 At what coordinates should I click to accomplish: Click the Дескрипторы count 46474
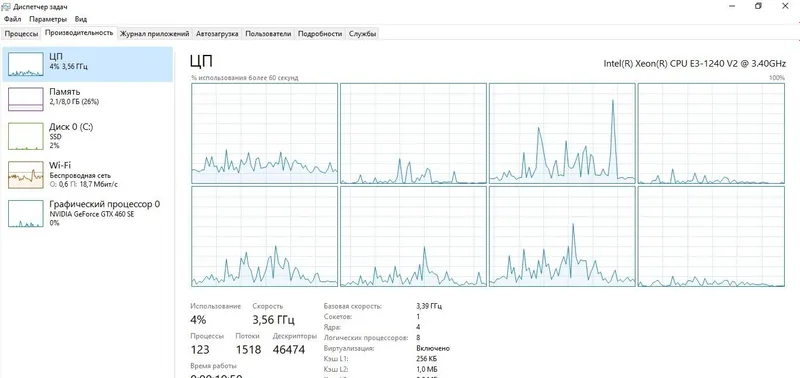coord(289,349)
